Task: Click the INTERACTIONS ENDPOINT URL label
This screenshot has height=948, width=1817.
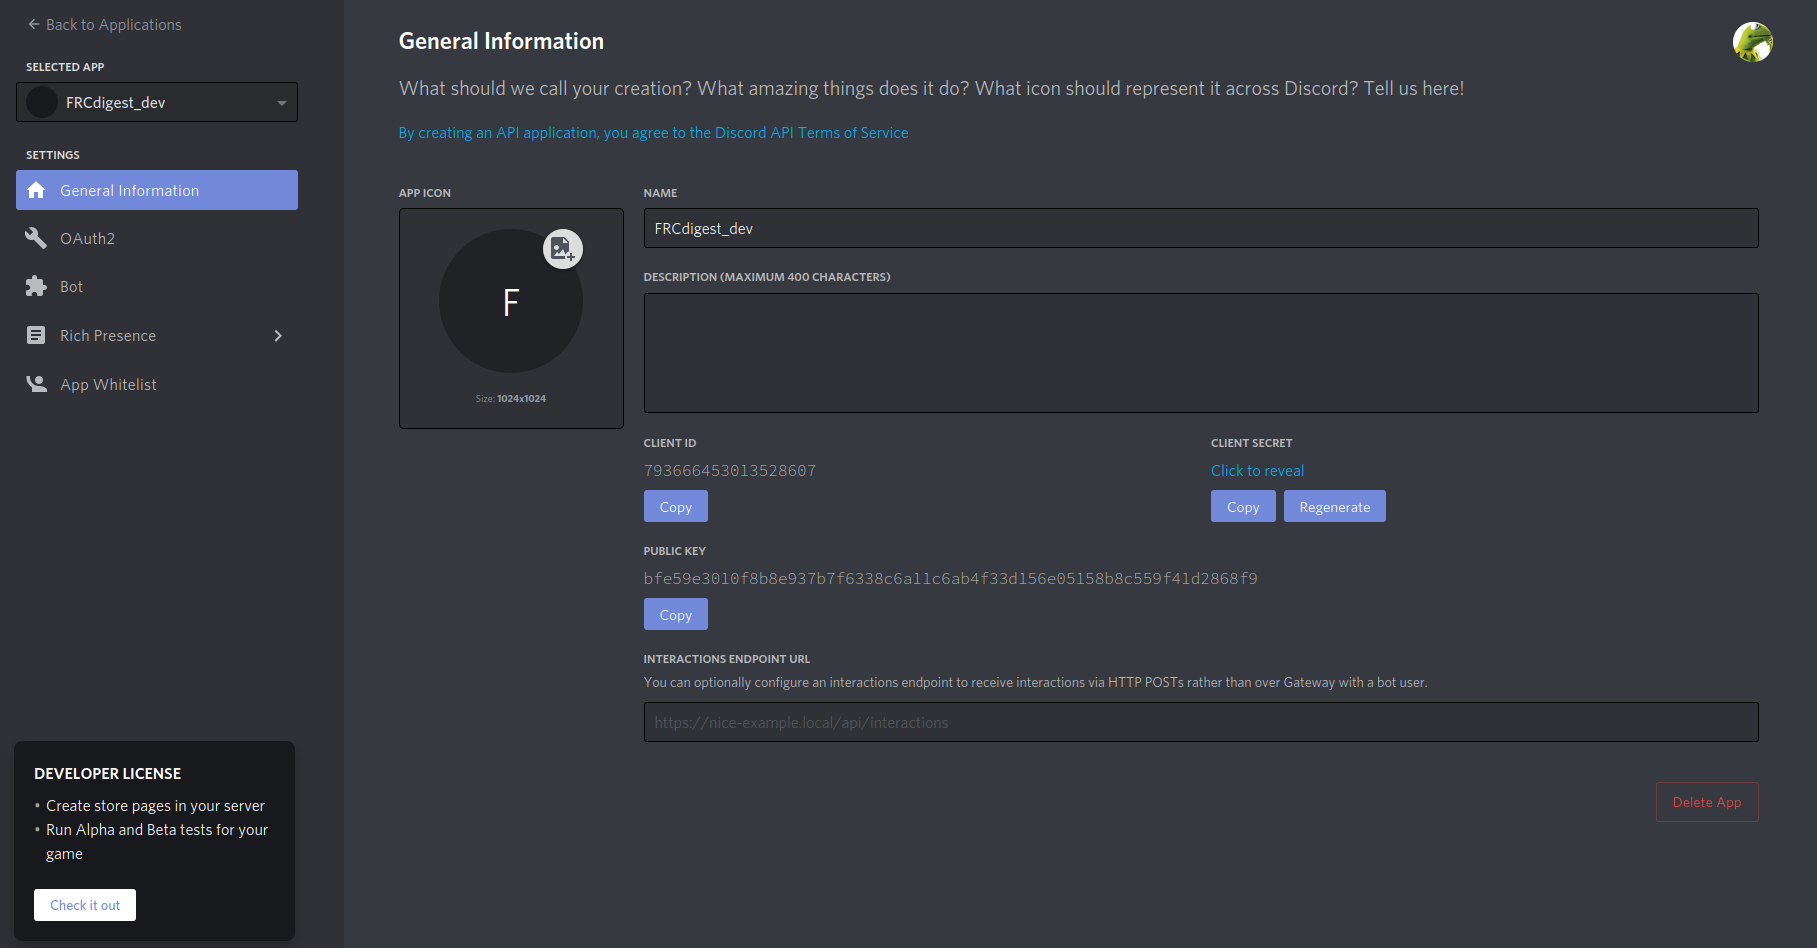Action: click(727, 659)
